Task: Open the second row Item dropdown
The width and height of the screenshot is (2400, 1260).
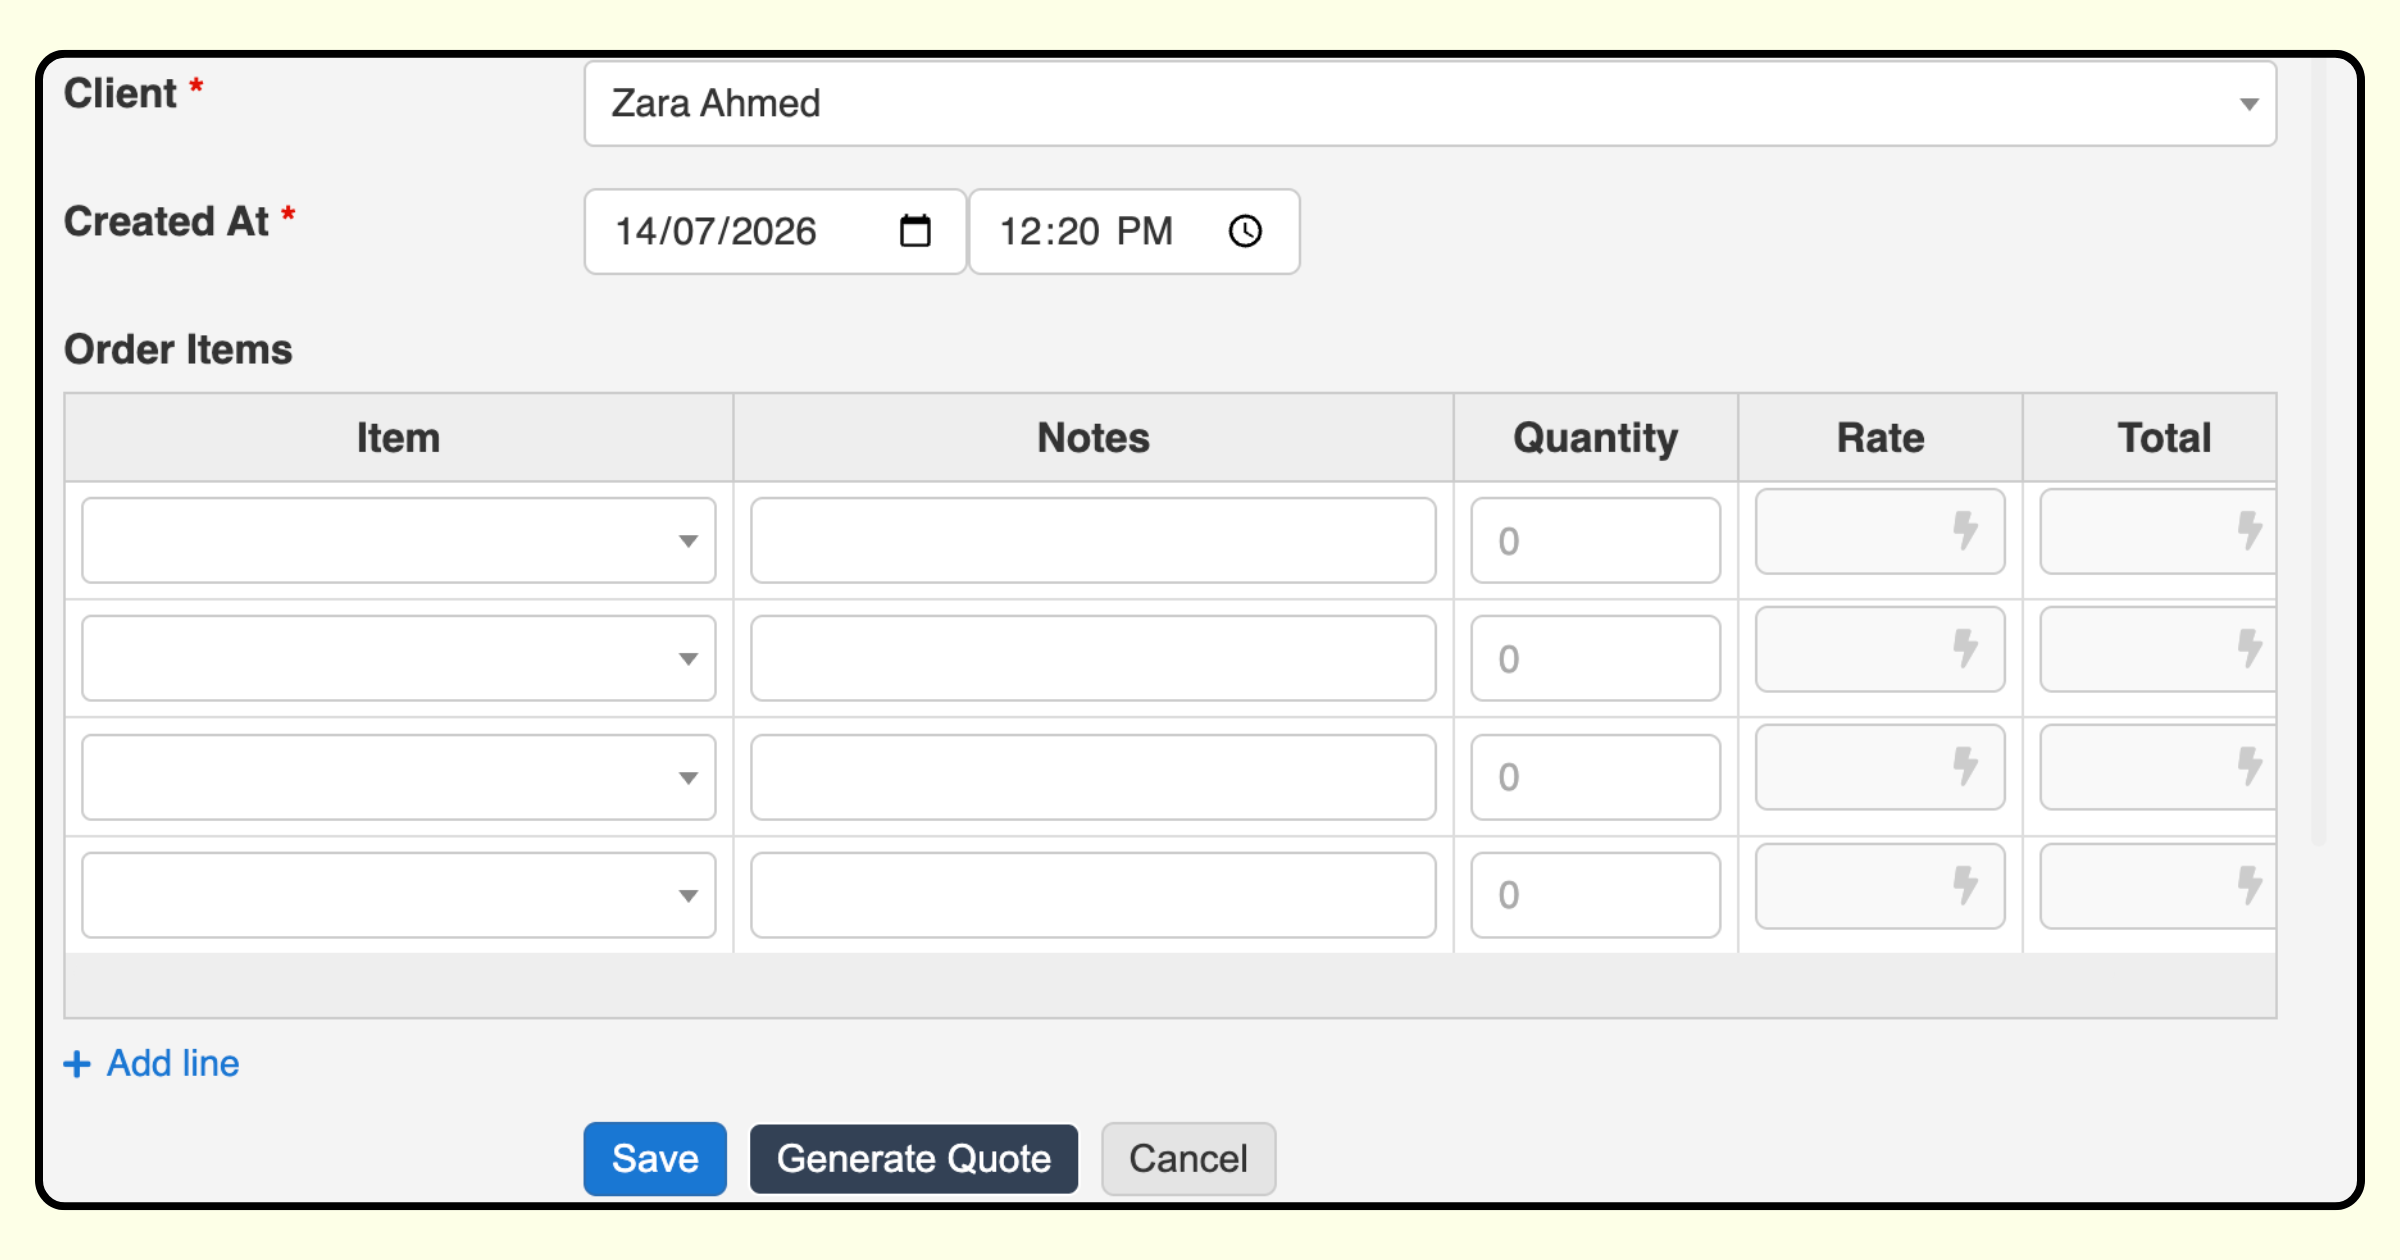Action: pos(398,658)
